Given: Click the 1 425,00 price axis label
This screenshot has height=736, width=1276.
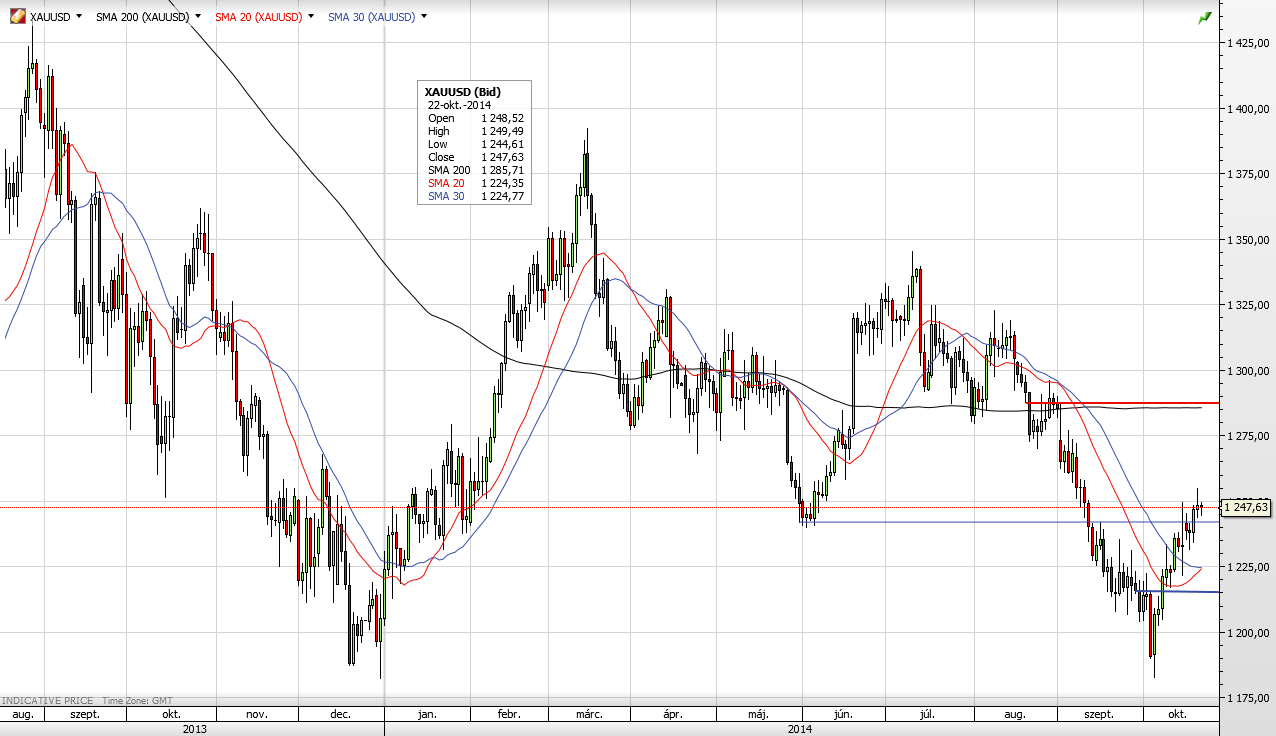Looking at the screenshot, I should click(1249, 43).
